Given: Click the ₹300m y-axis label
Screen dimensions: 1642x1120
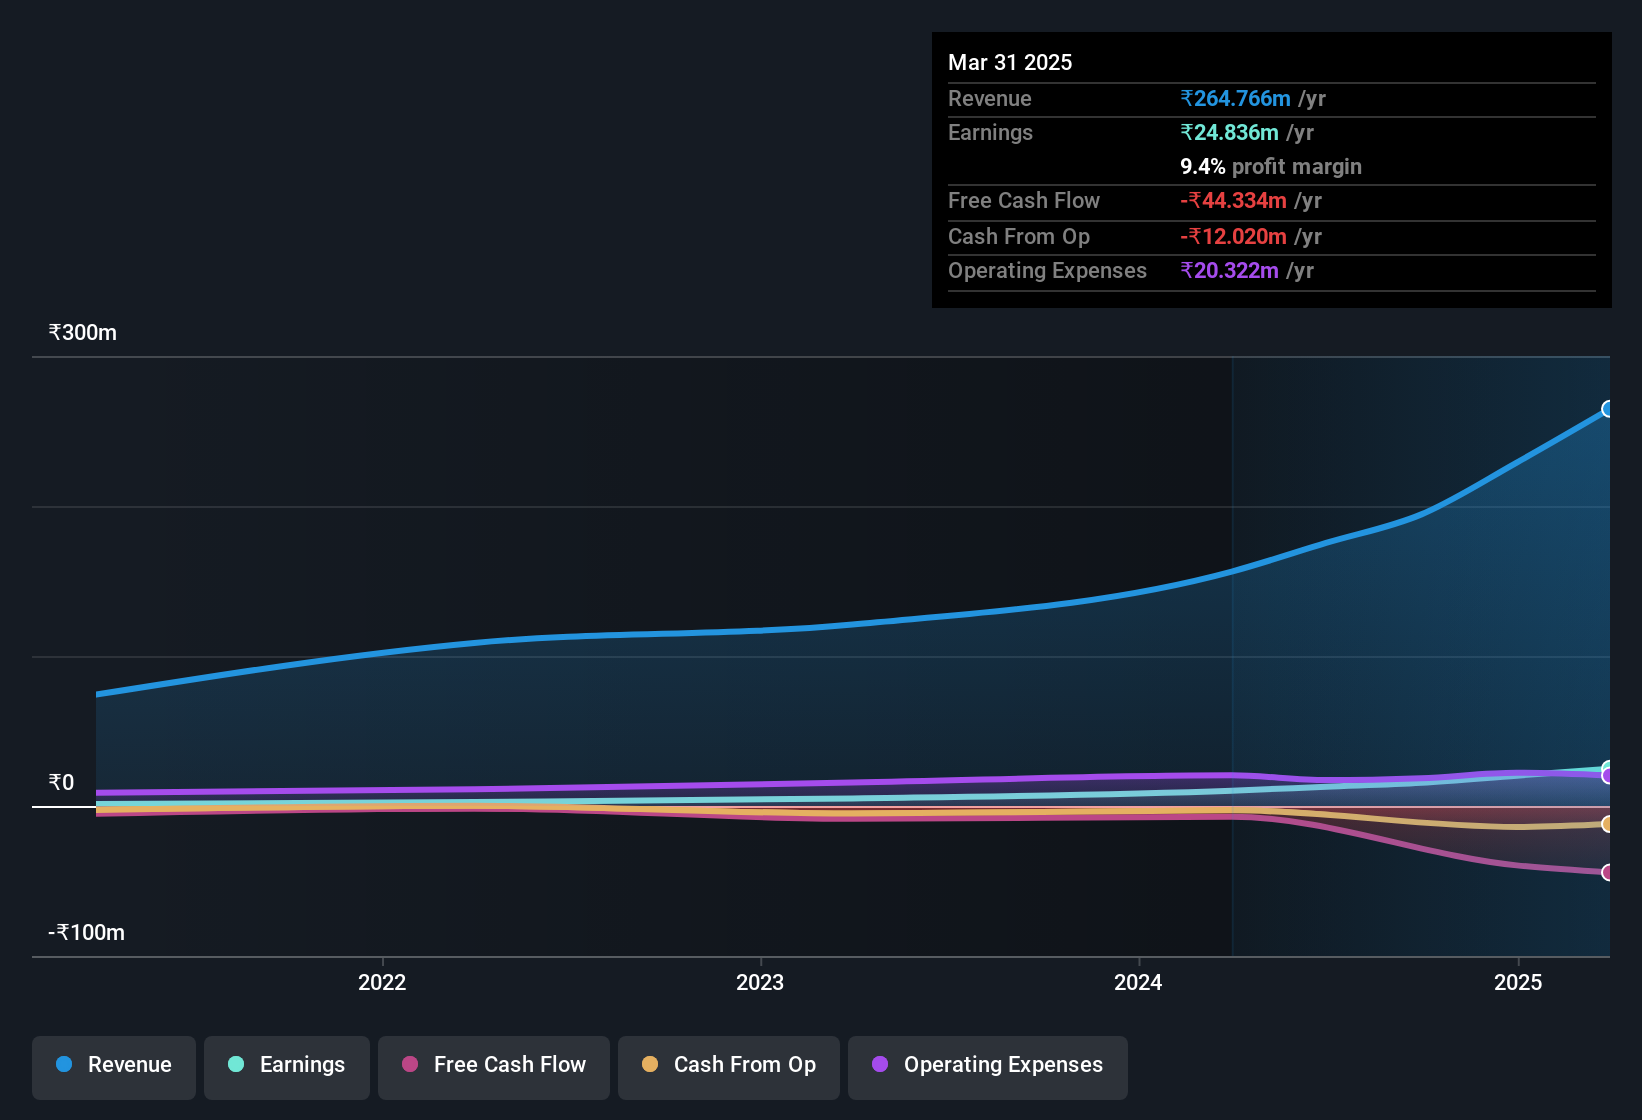Looking at the screenshot, I should [x=83, y=332].
